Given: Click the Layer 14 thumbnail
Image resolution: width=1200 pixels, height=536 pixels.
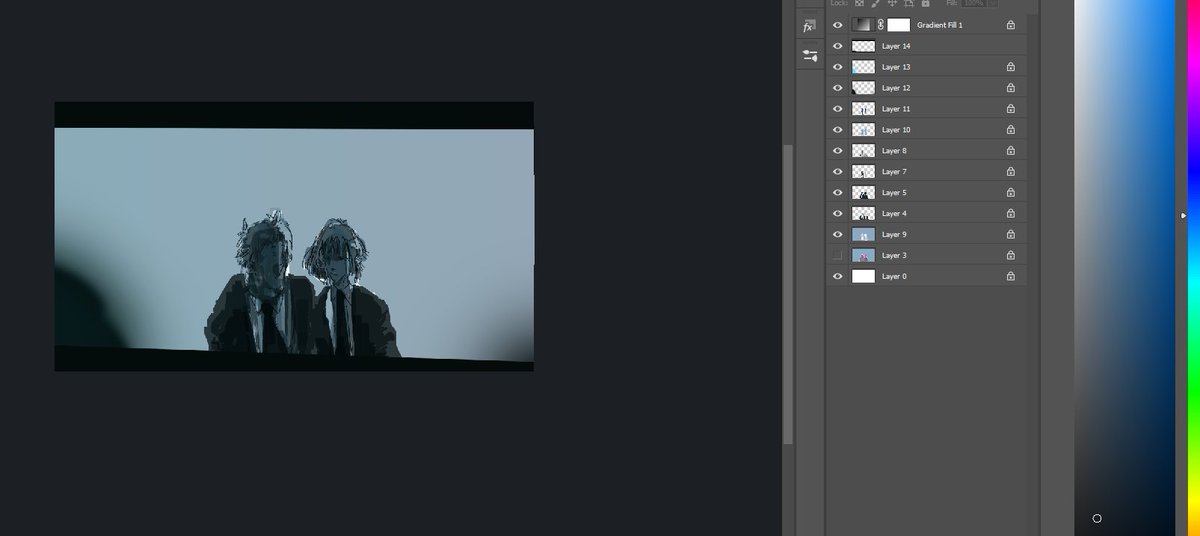Looking at the screenshot, I should click(x=863, y=46).
